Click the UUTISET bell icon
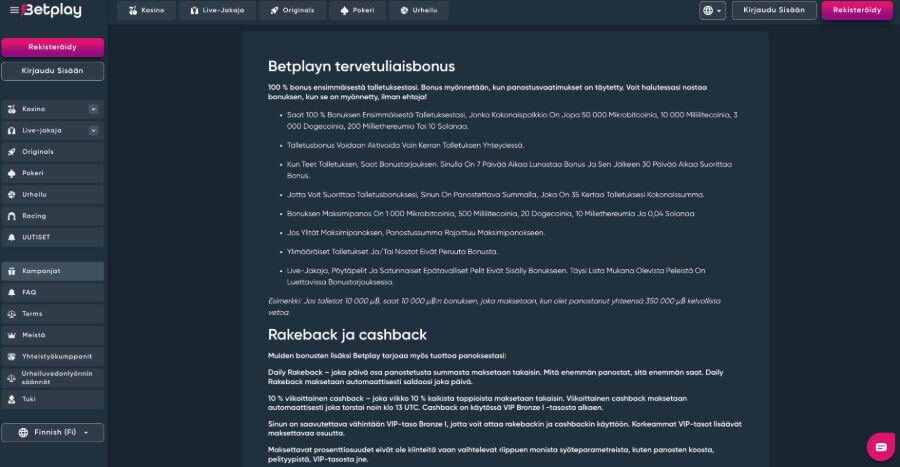The image size is (900, 467). (11, 238)
